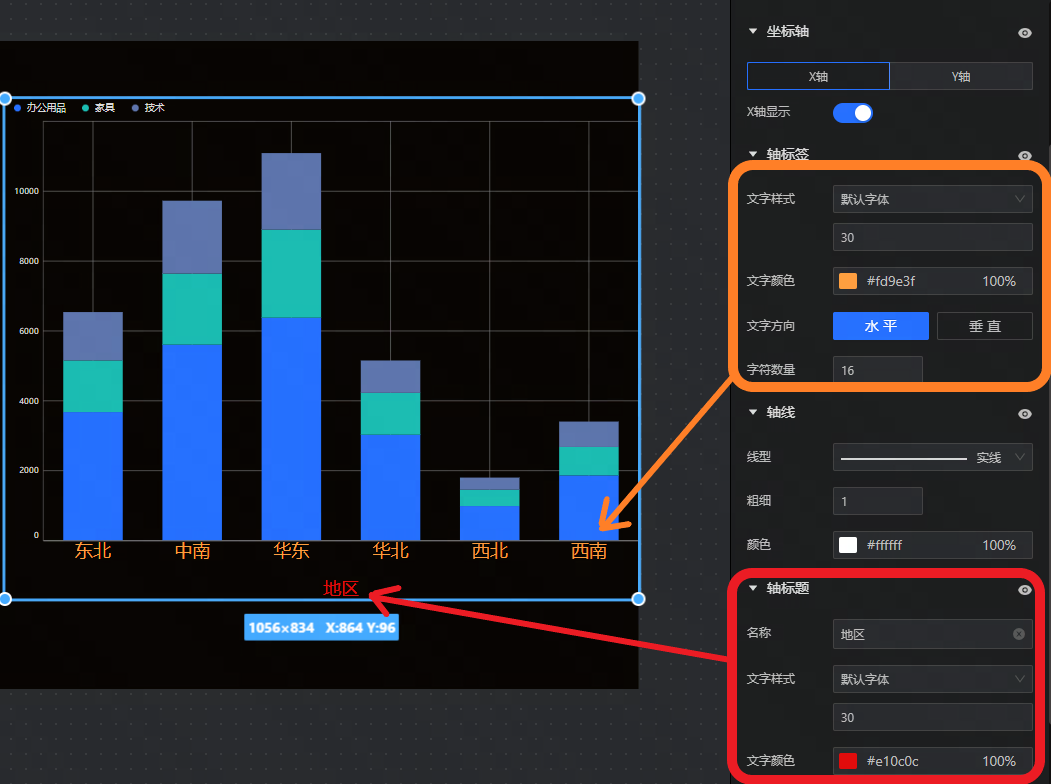
Task: Toggle the 轴标题 visibility eye icon
Action: 1024,590
